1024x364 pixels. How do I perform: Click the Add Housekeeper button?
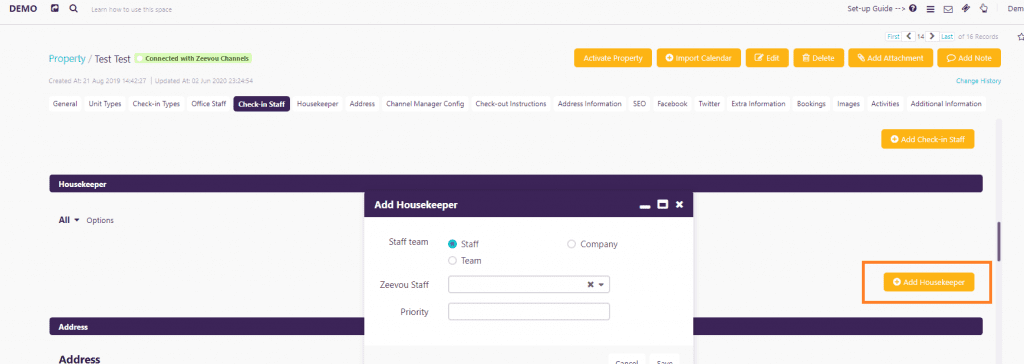[929, 282]
